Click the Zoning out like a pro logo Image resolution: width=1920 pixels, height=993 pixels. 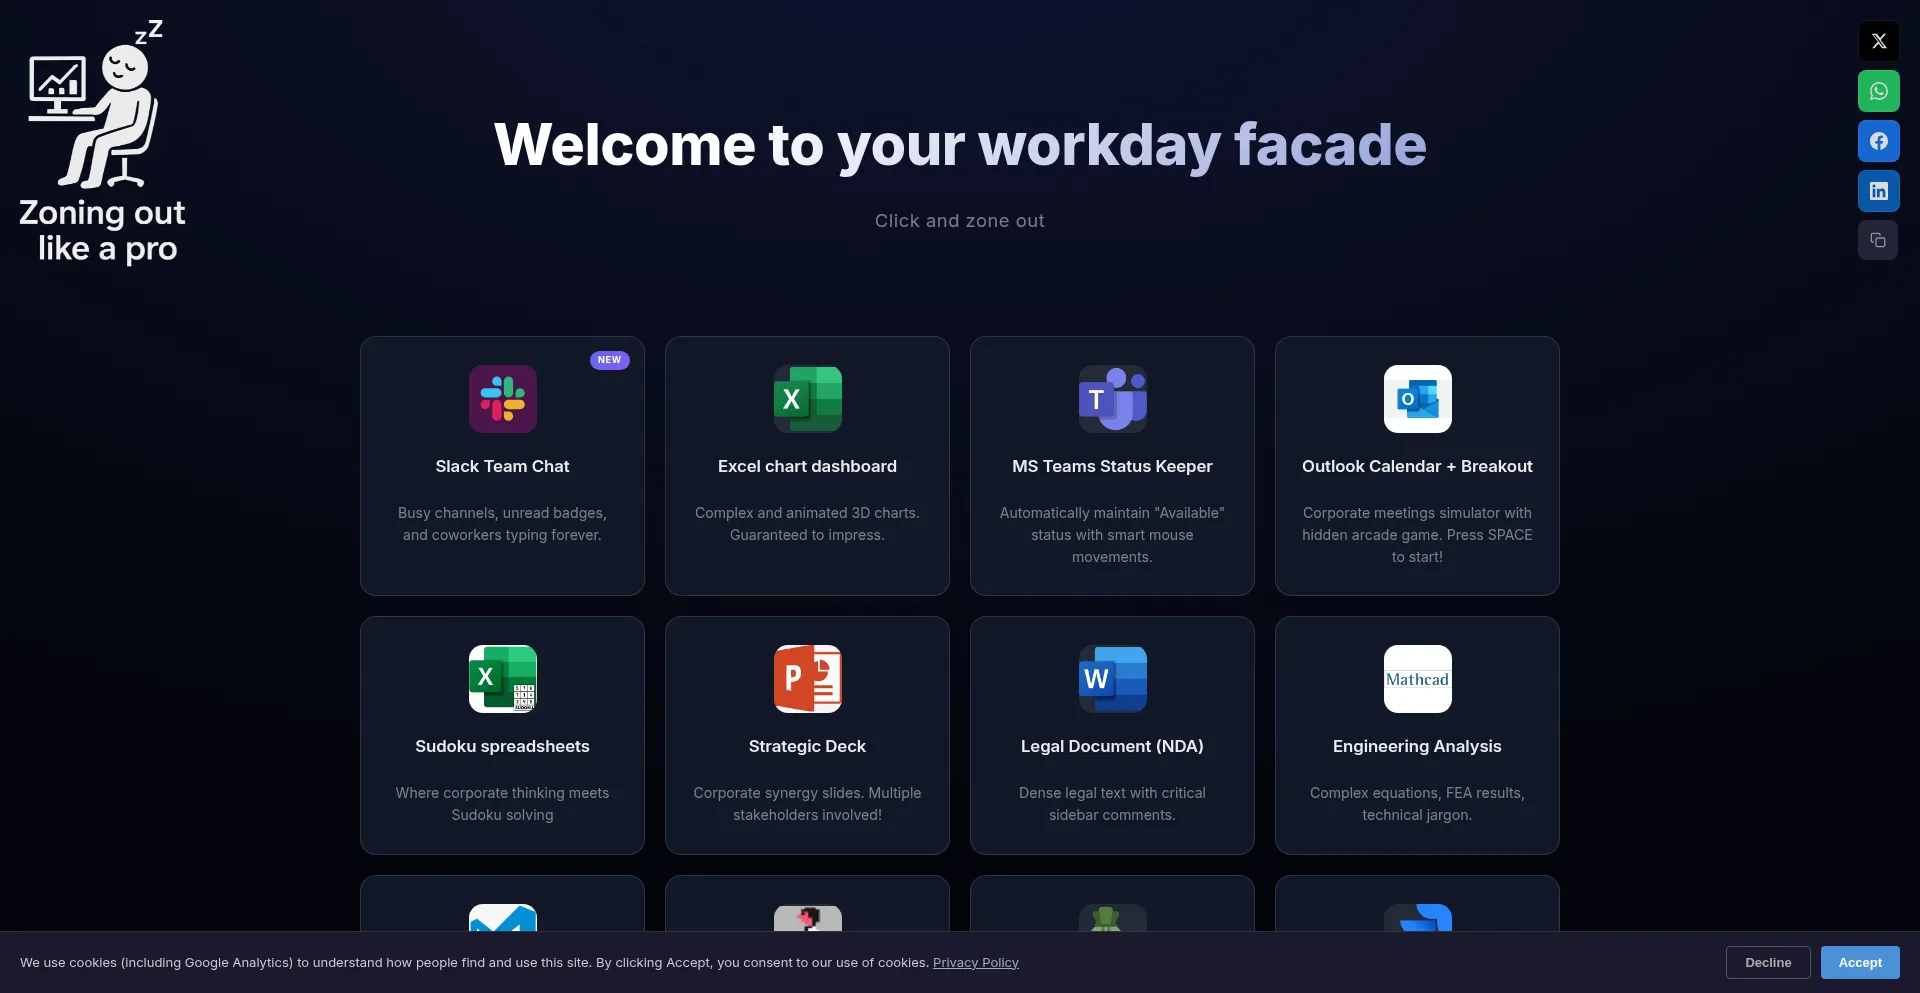(102, 142)
